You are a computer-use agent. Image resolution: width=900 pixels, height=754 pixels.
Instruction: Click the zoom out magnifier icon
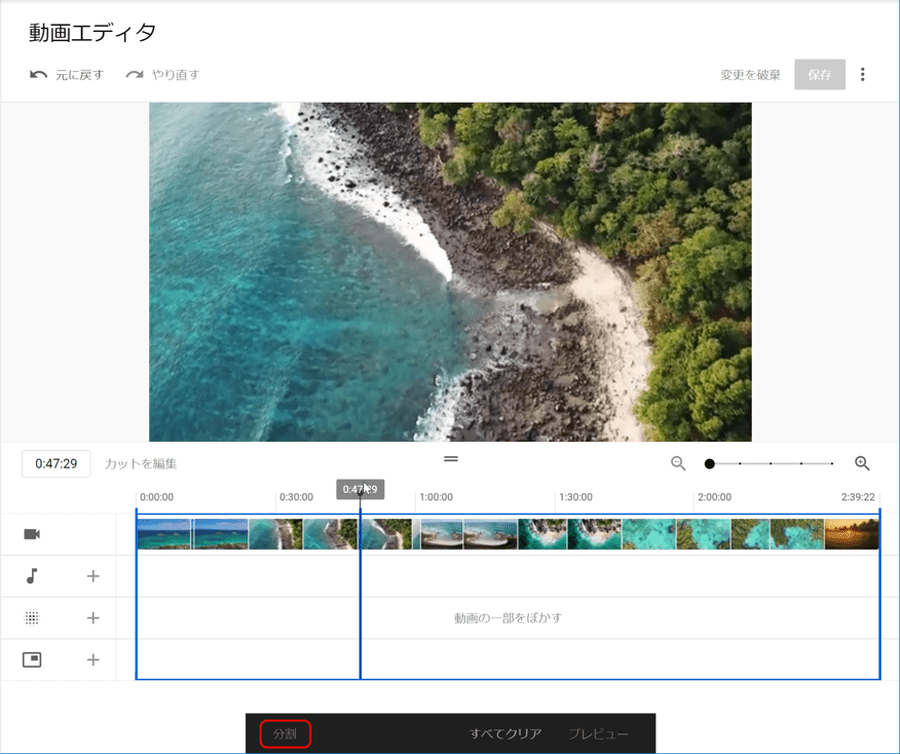pyautogui.click(x=678, y=463)
